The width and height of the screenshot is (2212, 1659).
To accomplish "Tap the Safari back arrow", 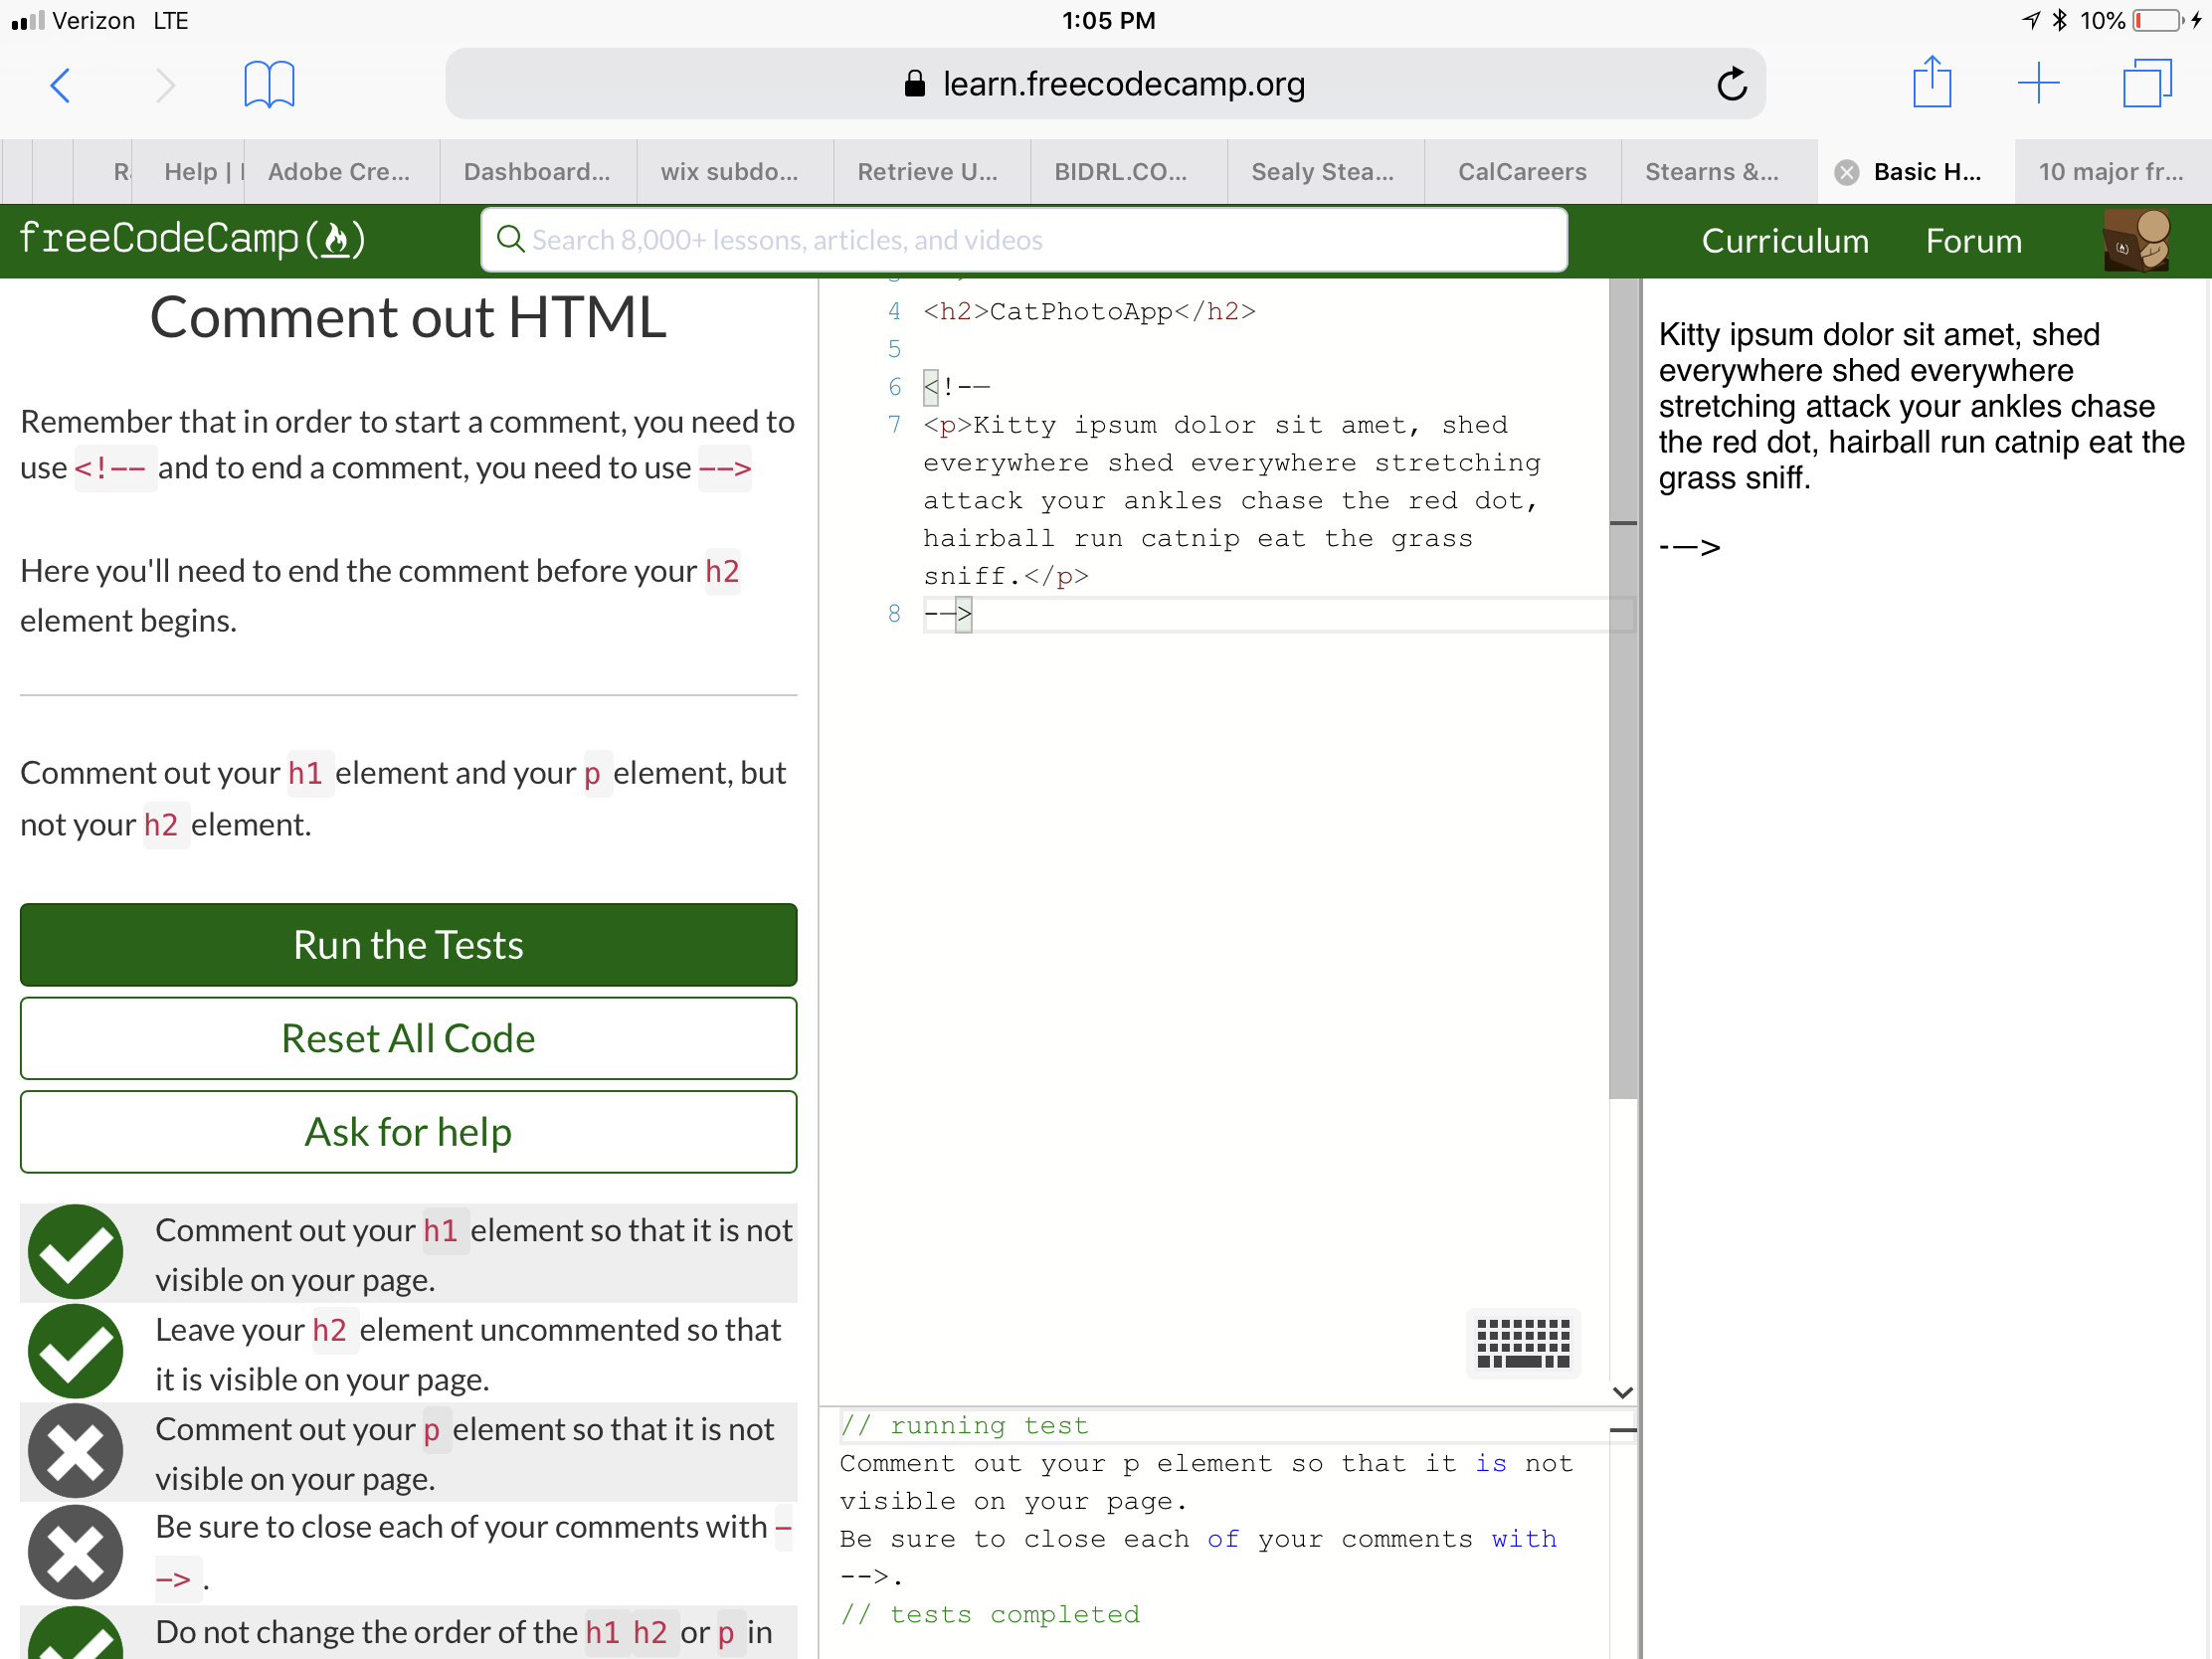I will [x=61, y=85].
